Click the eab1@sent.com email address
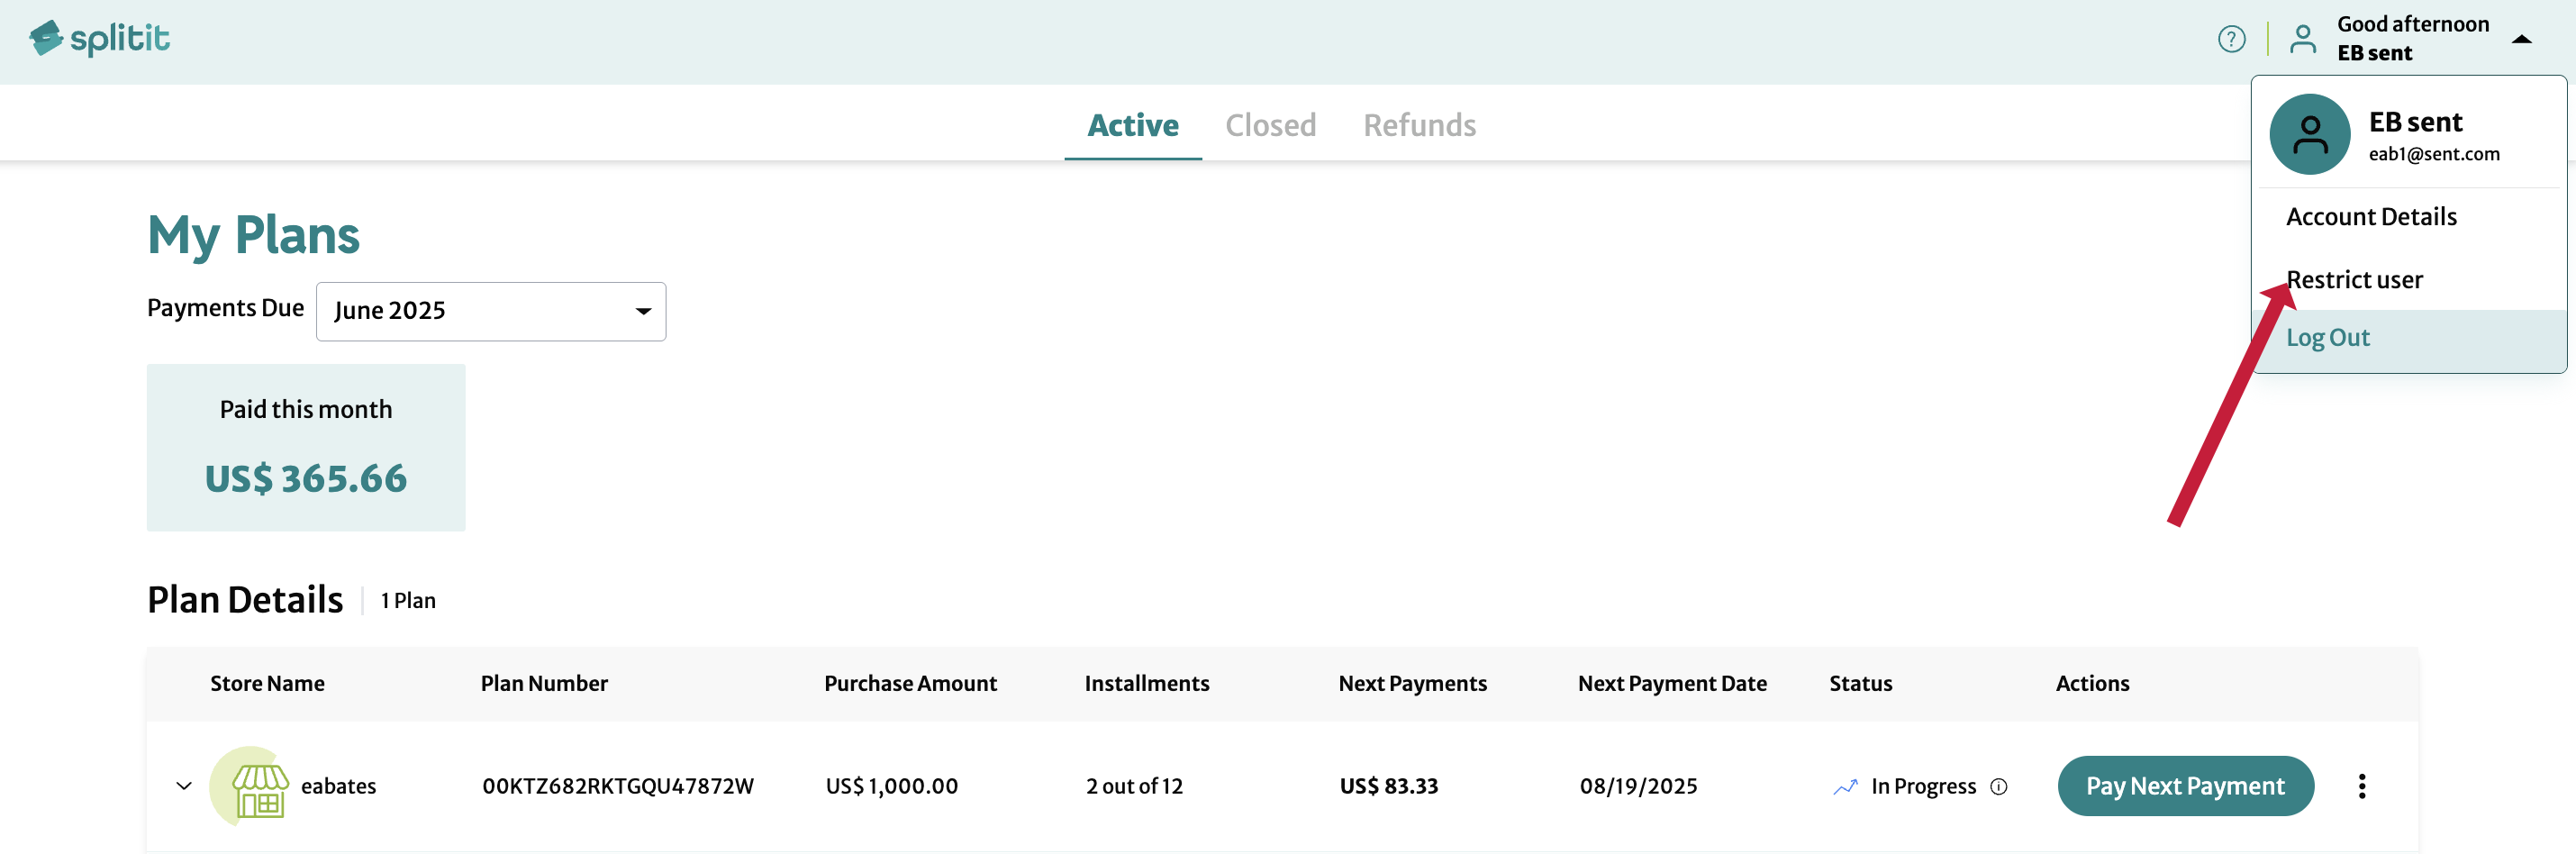The width and height of the screenshot is (2576, 854). (2433, 154)
